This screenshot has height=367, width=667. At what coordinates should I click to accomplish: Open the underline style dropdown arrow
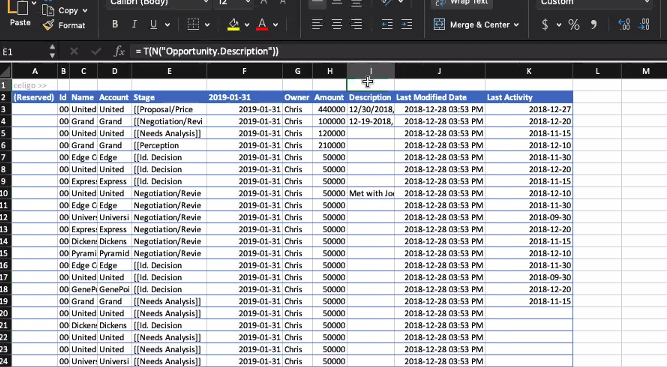(167, 25)
